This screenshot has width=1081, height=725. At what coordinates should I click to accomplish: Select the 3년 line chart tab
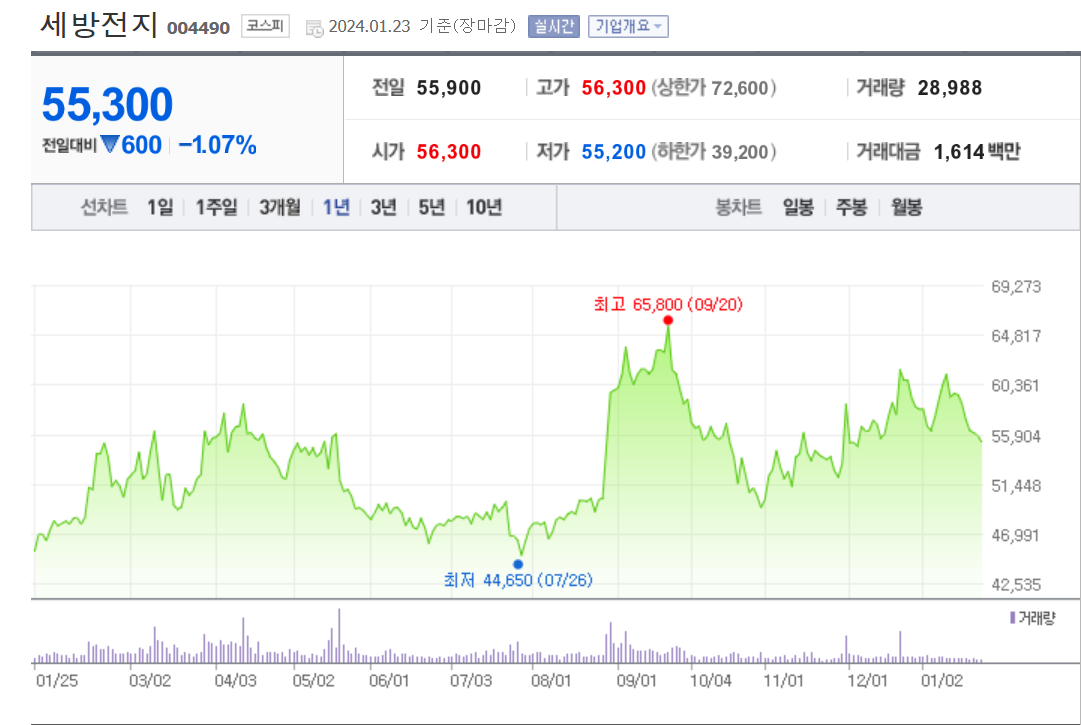point(383,207)
